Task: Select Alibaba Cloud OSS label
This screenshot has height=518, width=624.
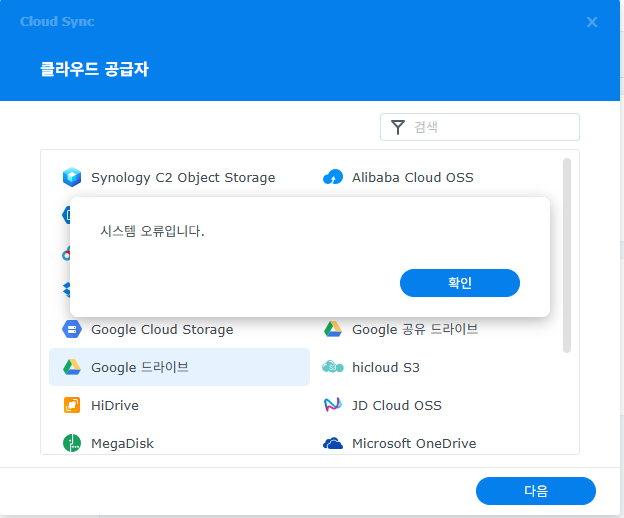Action: pos(413,177)
